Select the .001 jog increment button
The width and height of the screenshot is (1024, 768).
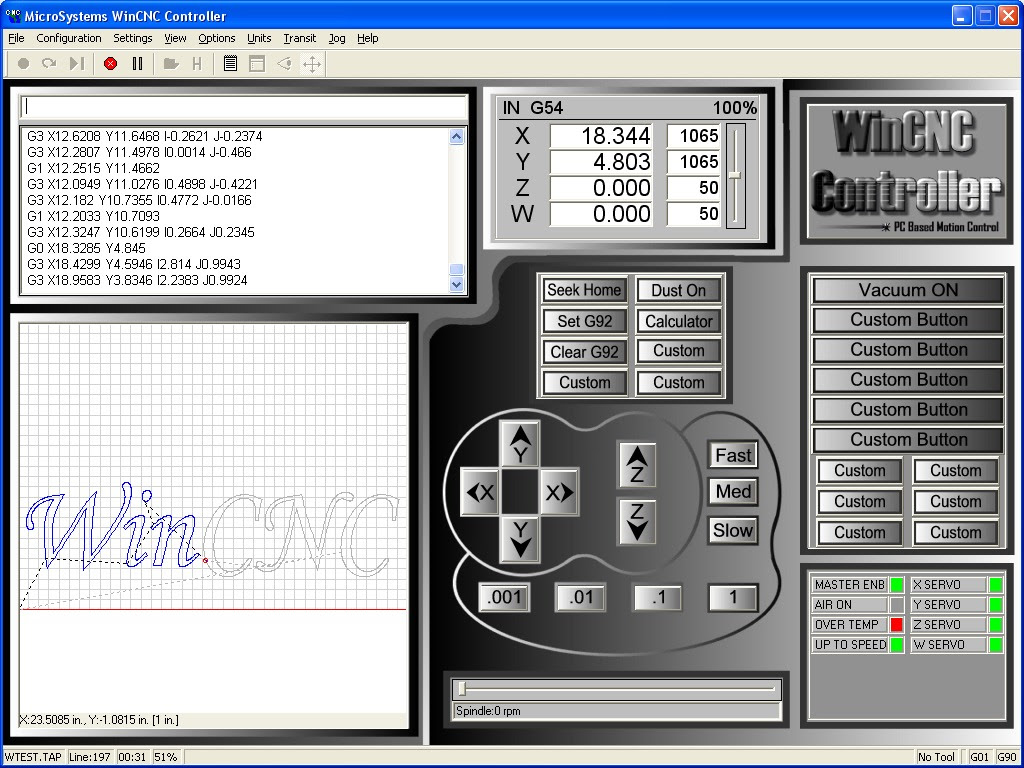pos(504,598)
